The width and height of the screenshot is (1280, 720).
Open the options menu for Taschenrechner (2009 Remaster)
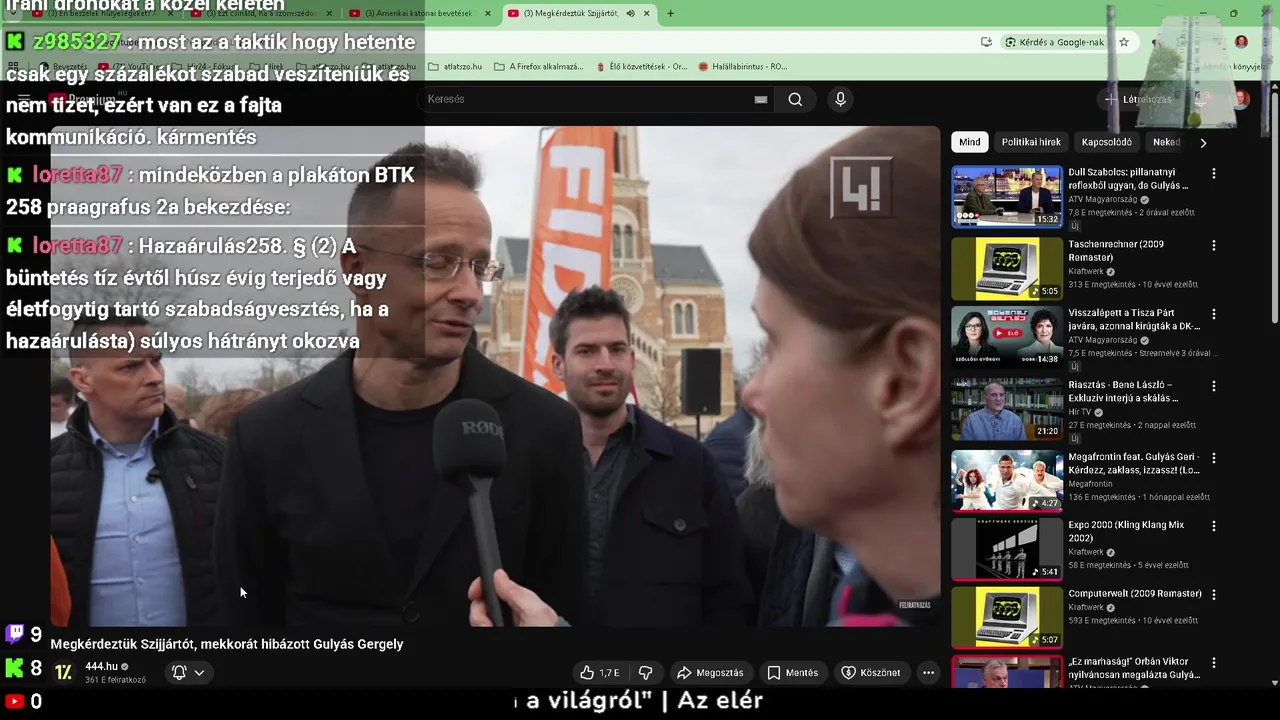click(1214, 245)
